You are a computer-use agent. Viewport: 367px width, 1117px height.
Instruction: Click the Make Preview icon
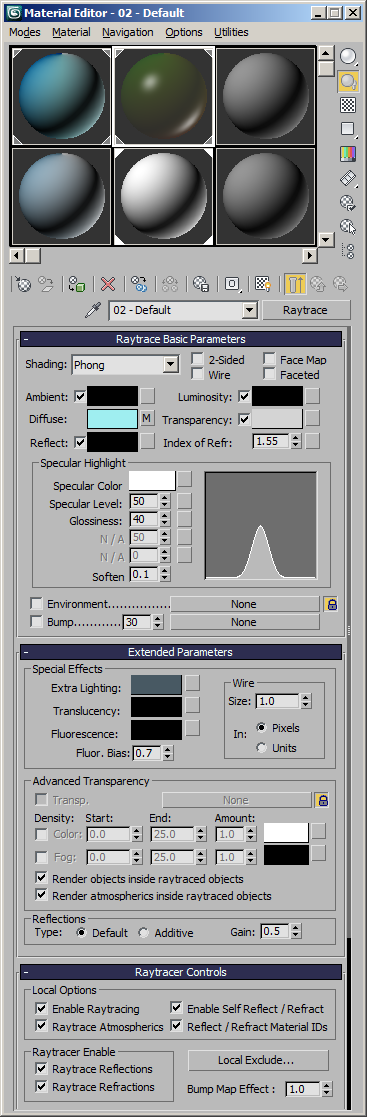(348, 177)
